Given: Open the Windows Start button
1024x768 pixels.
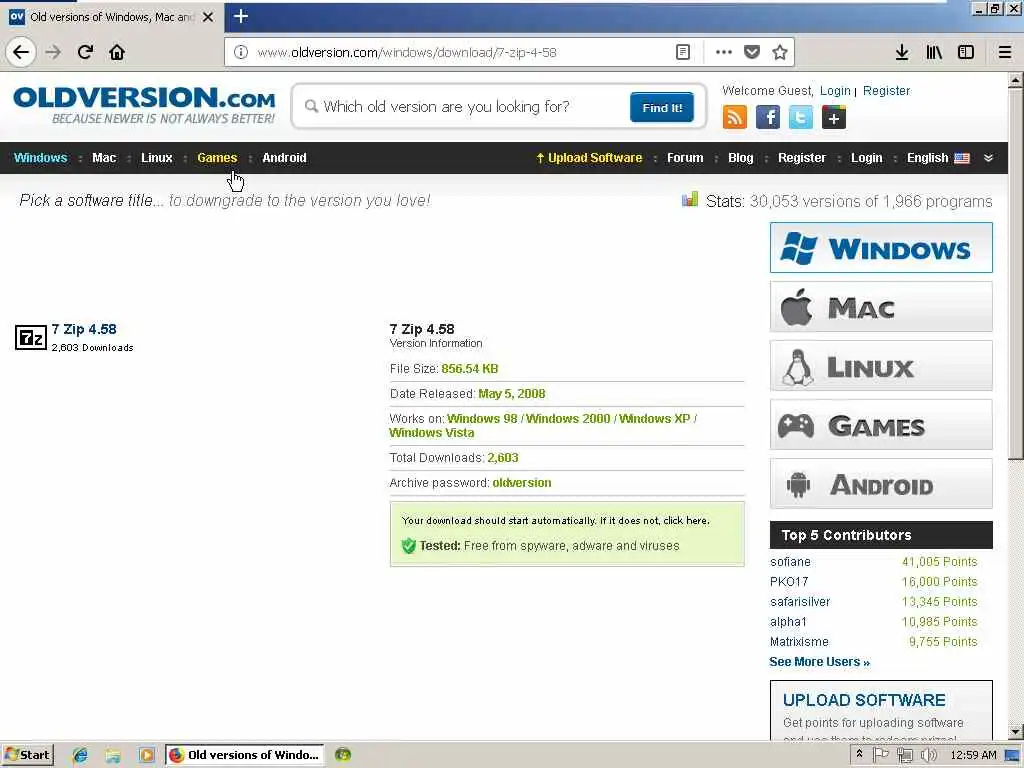Looking at the screenshot, I should coord(27,755).
